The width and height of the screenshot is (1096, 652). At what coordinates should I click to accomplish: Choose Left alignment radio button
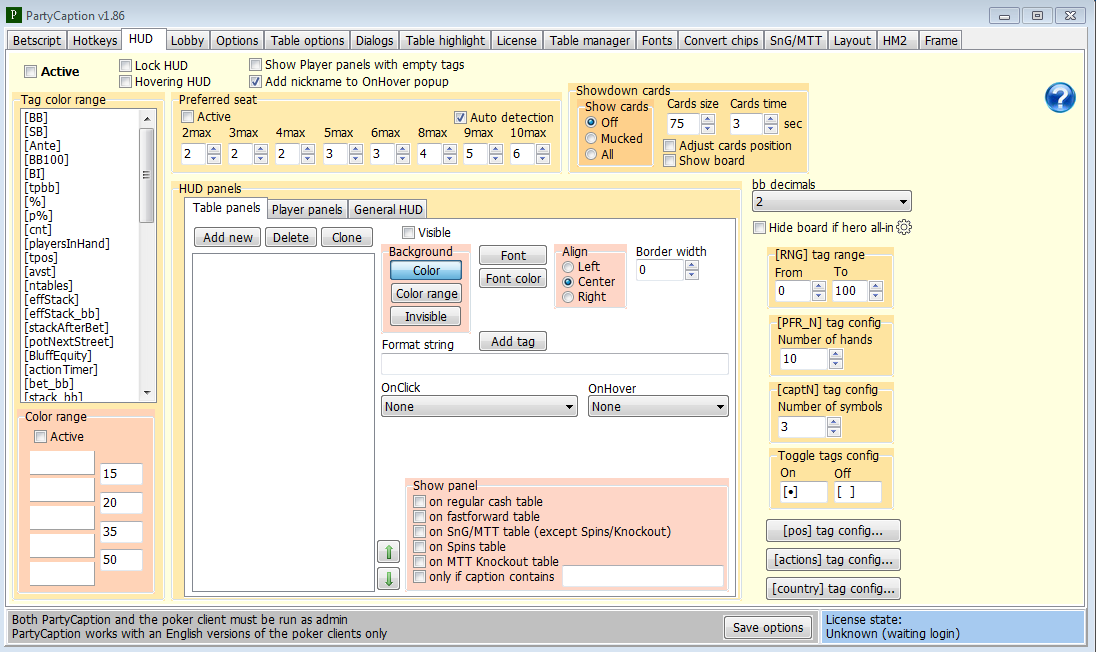[568, 267]
